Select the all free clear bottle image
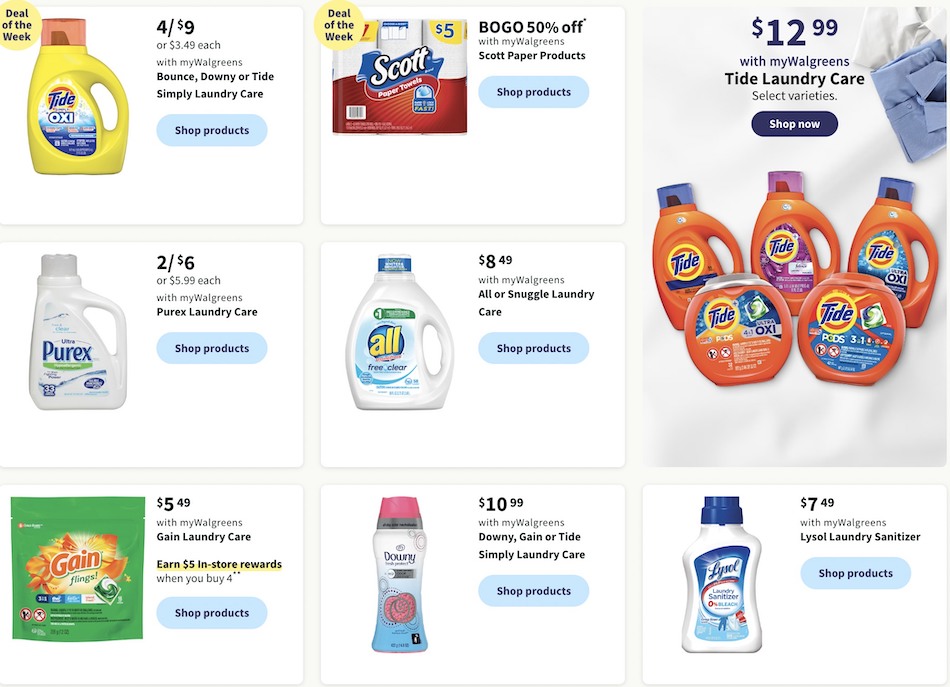 point(399,331)
